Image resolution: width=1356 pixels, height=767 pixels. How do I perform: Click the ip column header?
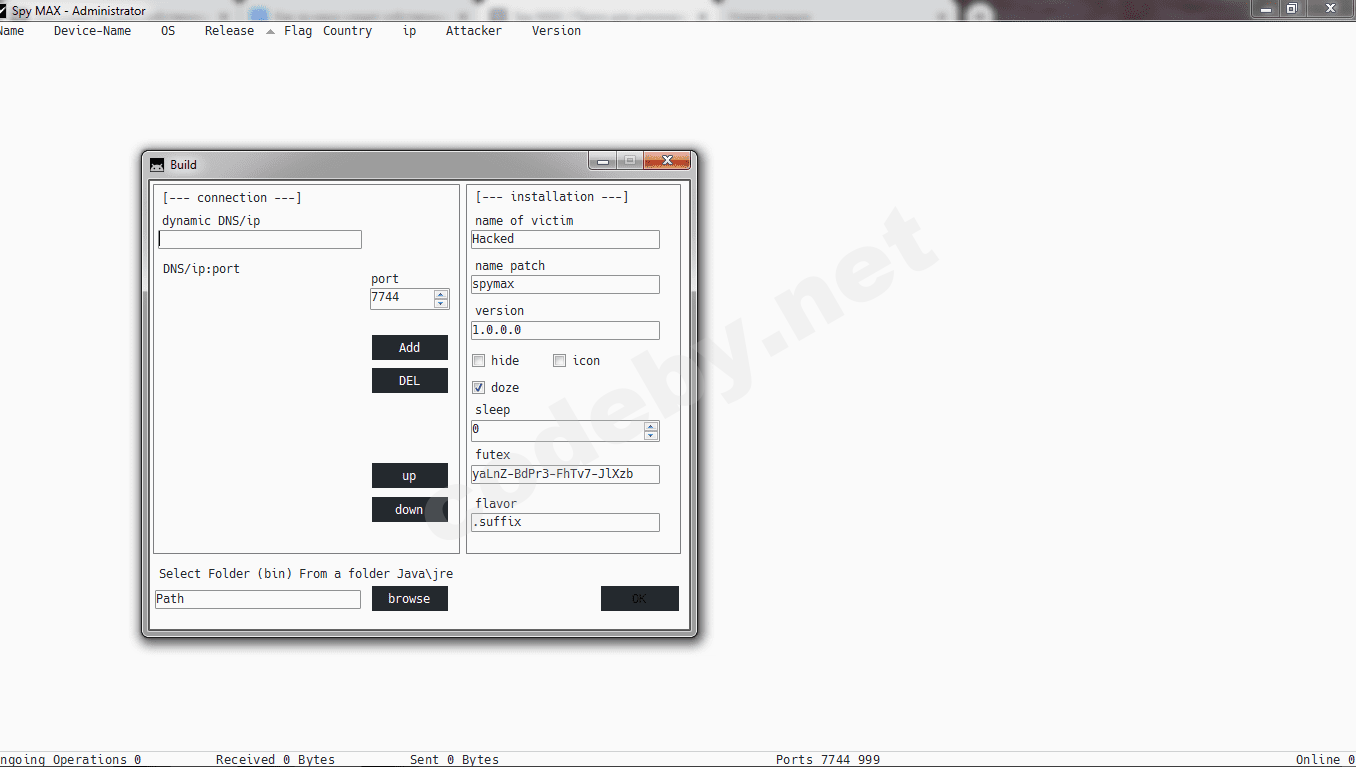pos(409,31)
